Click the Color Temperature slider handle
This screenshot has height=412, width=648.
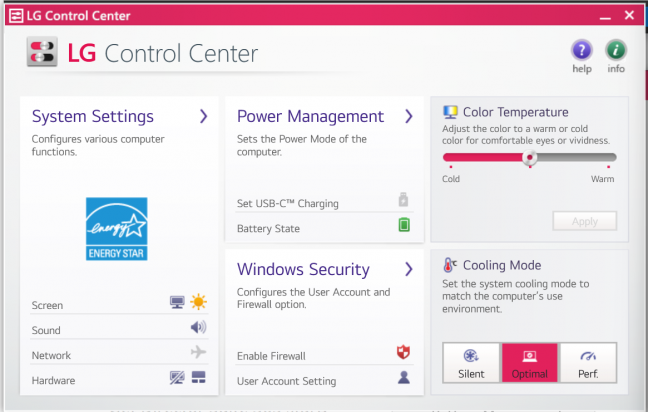(529, 157)
